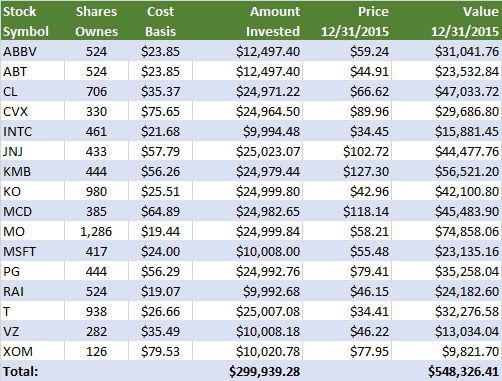Select the INTC value cell $15,881.45
Image resolution: width=502 pixels, height=381 pixels.
tap(447, 131)
